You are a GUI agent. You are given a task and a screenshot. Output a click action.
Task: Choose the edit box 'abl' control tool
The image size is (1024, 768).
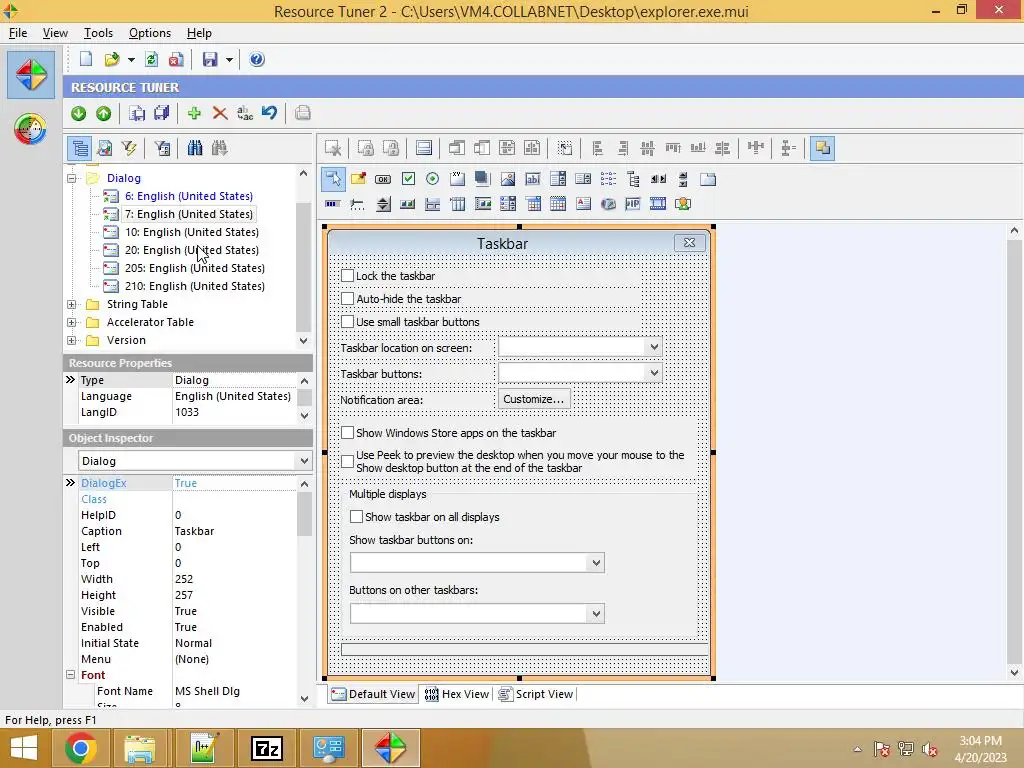tap(533, 179)
